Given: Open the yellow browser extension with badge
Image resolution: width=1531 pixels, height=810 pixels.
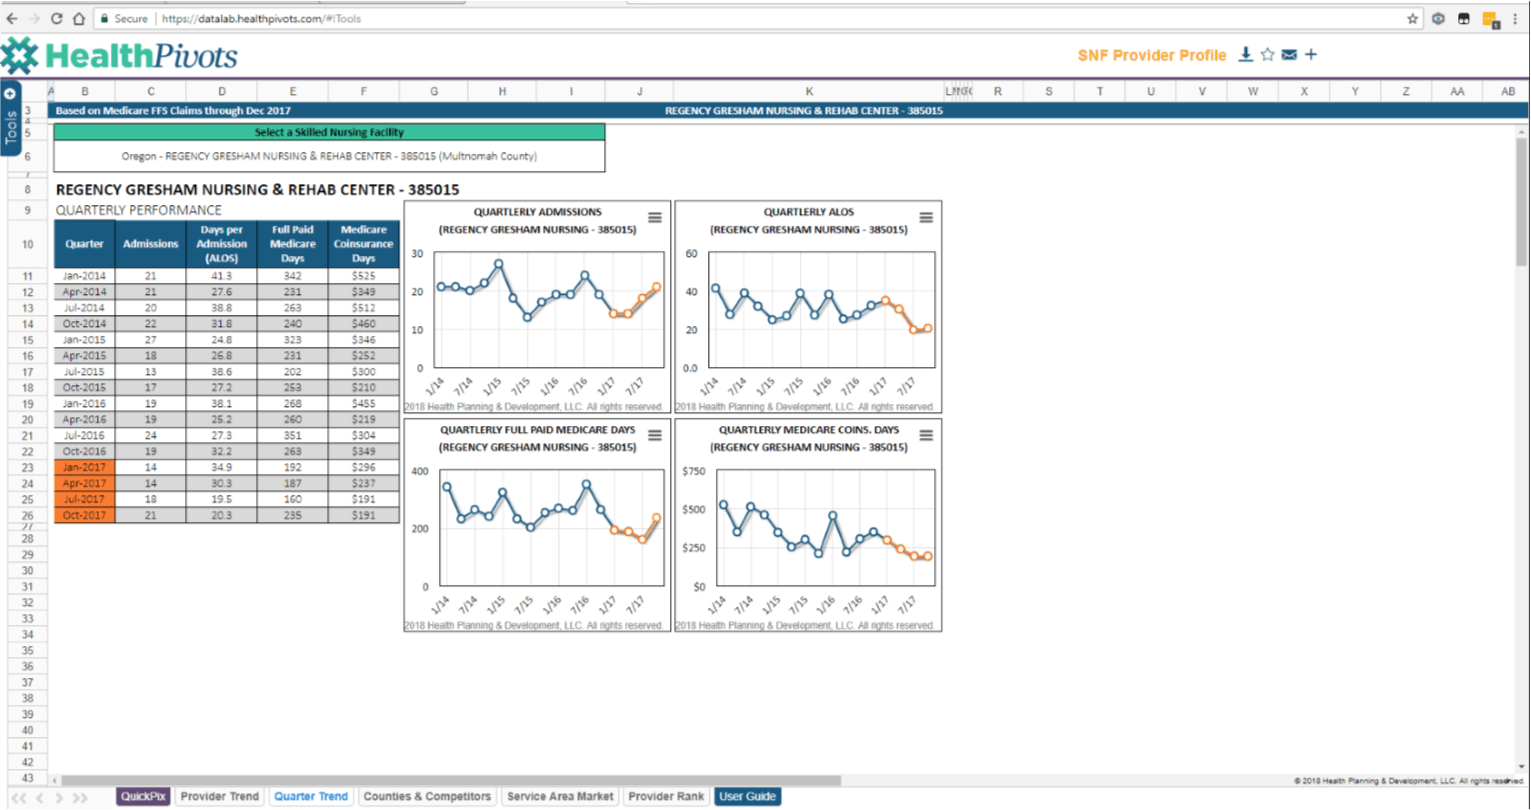Looking at the screenshot, I should coord(1489,19).
